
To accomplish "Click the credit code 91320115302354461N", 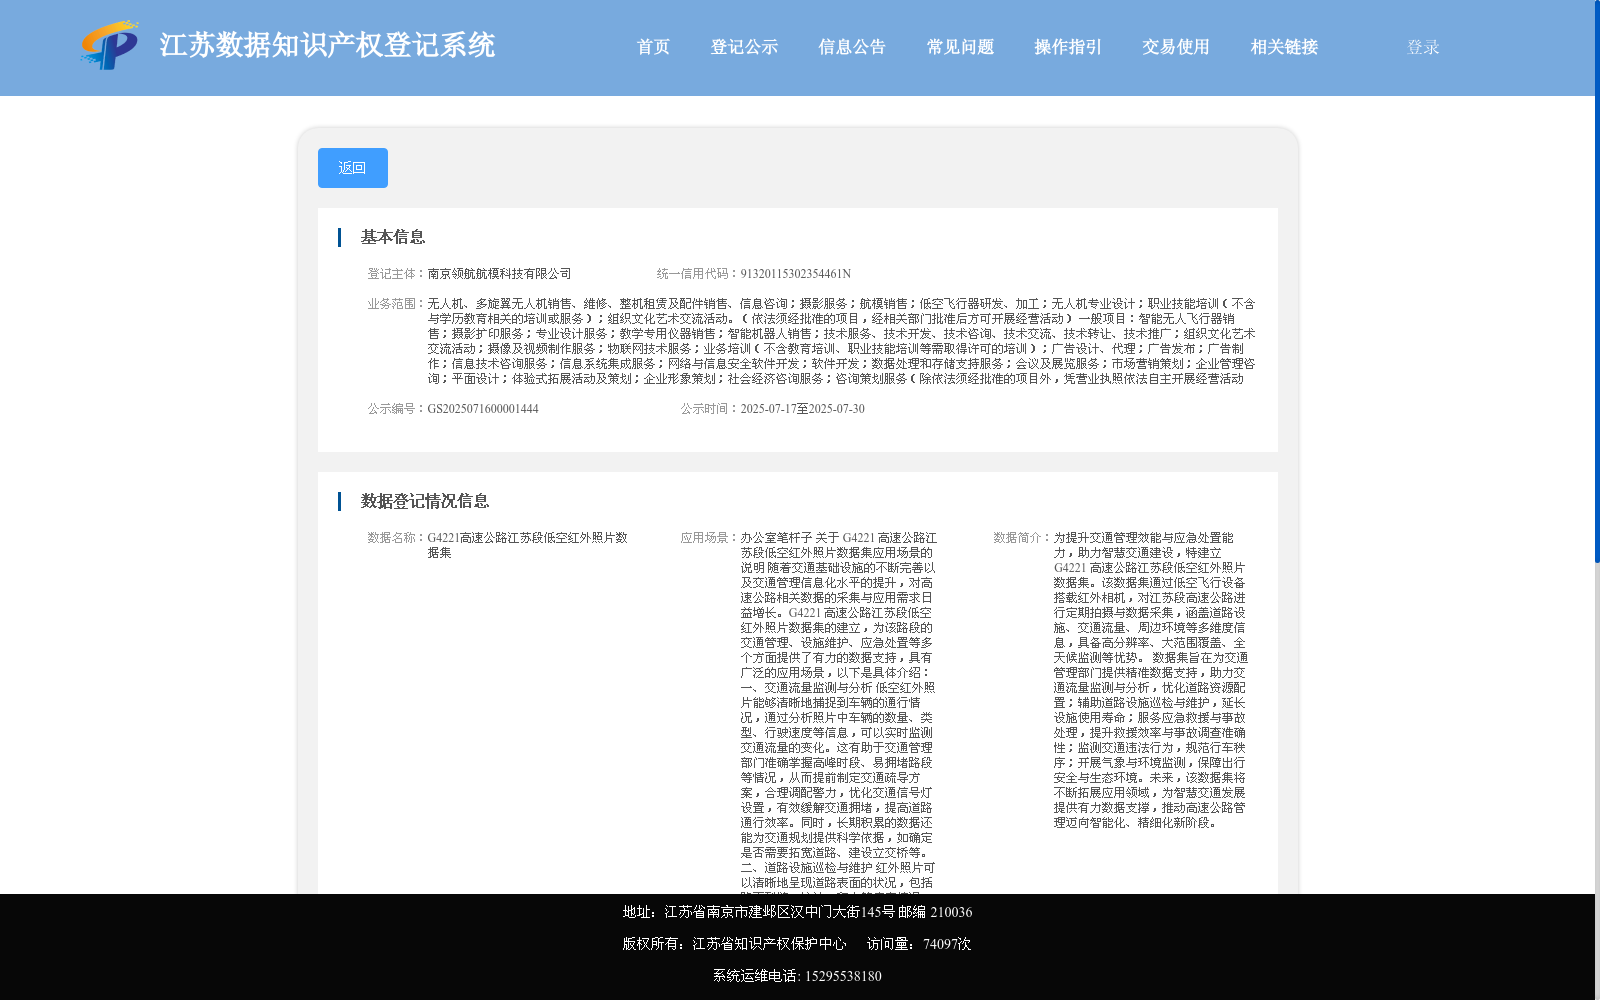I will 795,274.
